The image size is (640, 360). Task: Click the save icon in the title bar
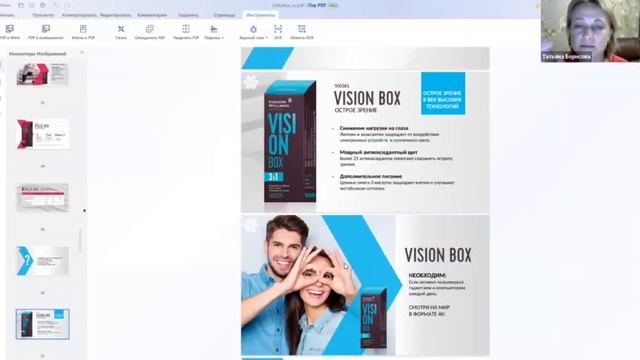32,5
